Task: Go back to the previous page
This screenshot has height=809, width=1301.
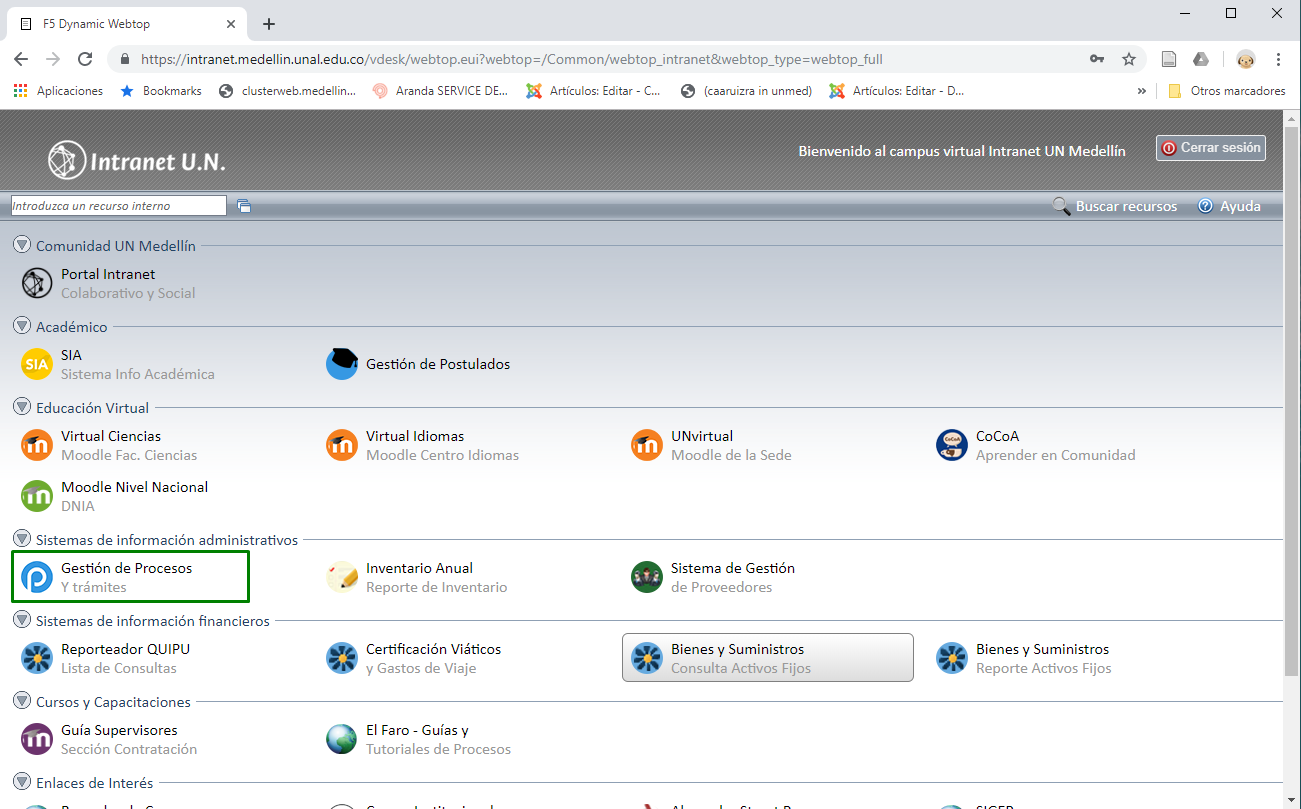Action: [x=23, y=59]
